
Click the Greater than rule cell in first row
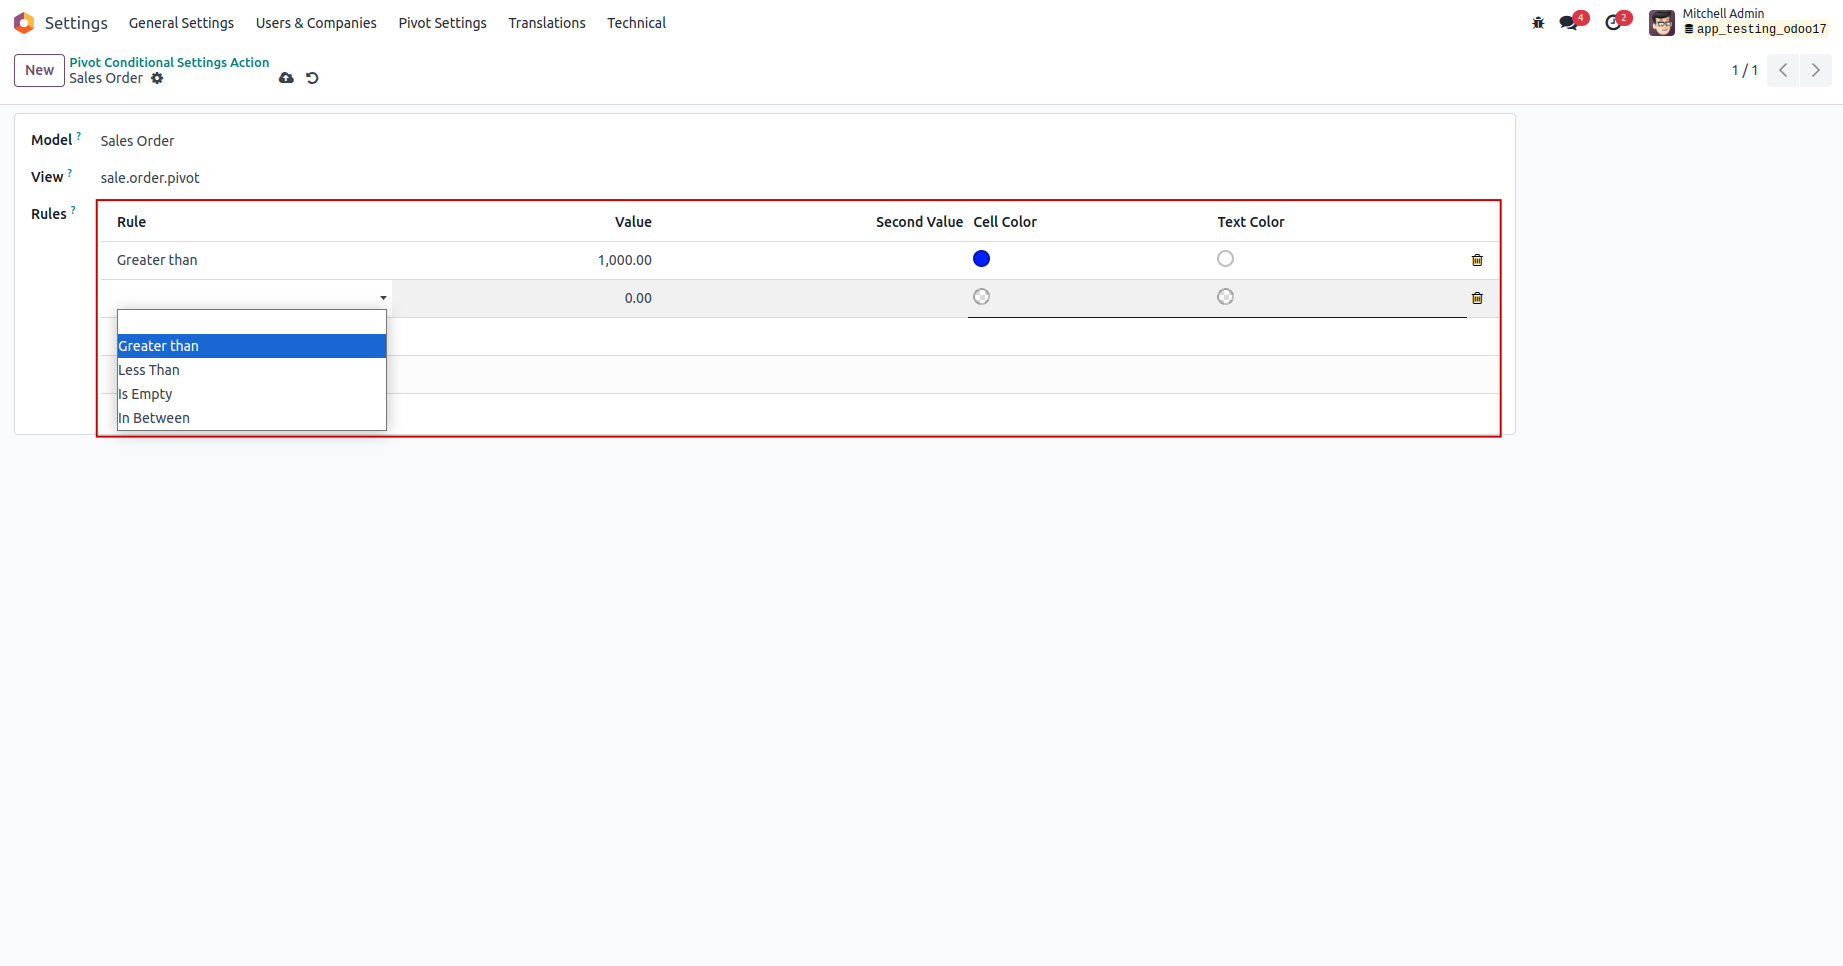(157, 260)
